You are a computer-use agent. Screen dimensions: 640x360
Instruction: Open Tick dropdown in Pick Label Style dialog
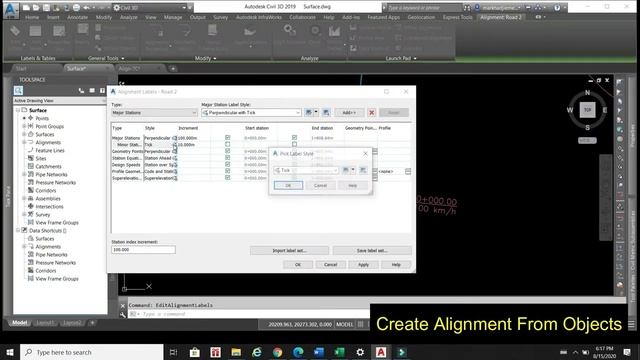(306, 170)
